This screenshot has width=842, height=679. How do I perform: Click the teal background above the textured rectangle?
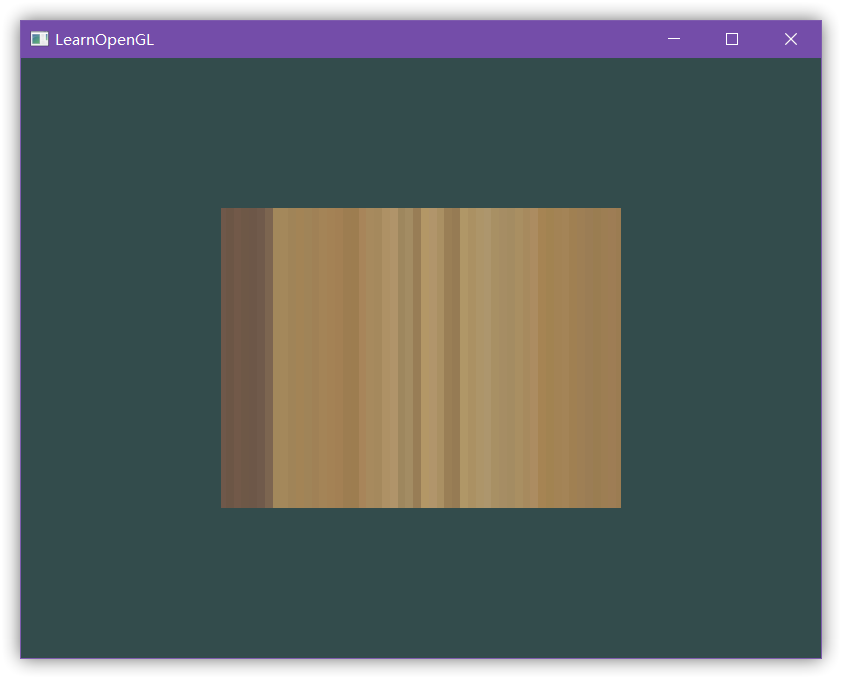click(x=421, y=130)
